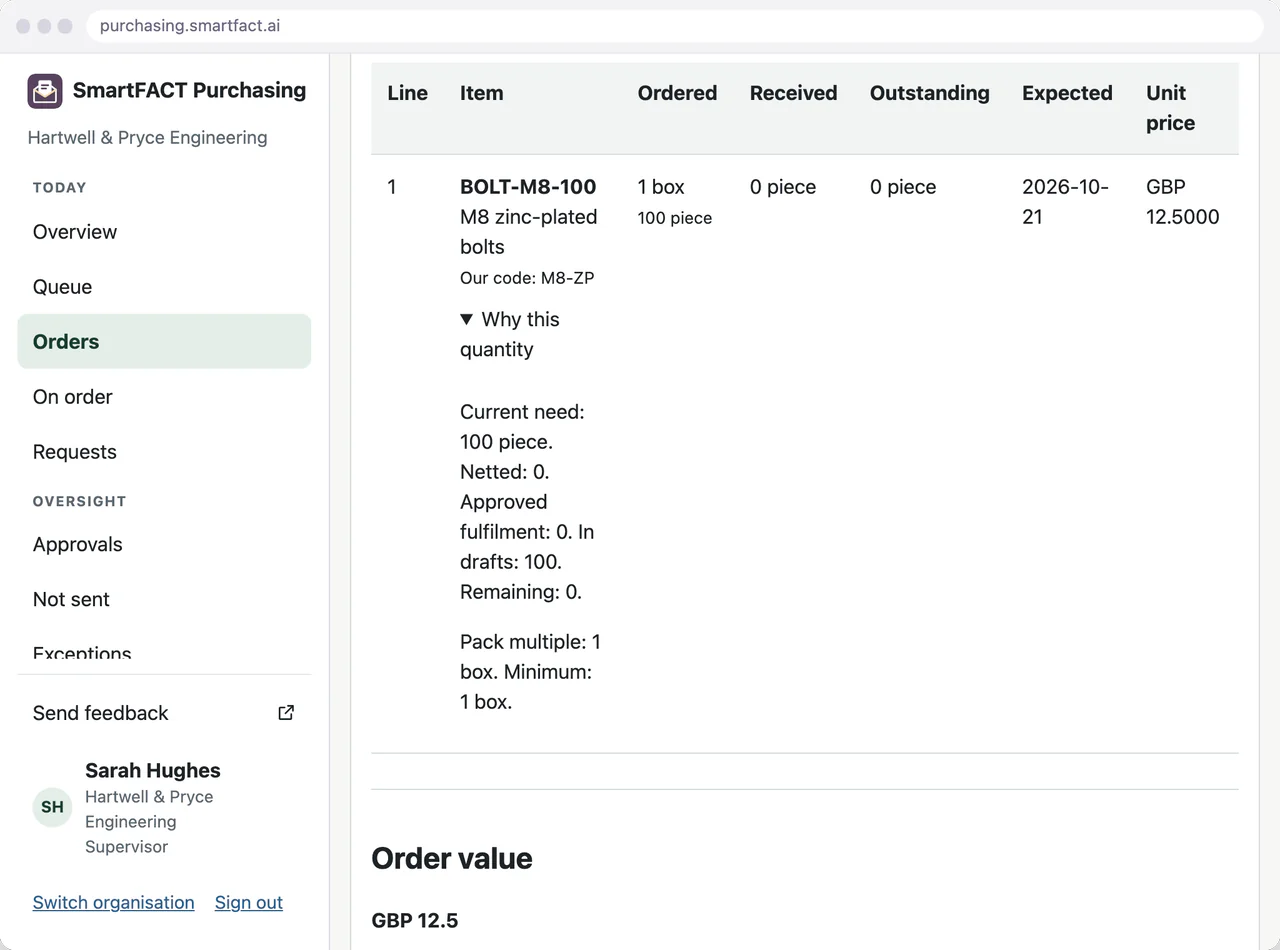The image size is (1280, 950).
Task: Click the Order value heading
Action: [451, 858]
